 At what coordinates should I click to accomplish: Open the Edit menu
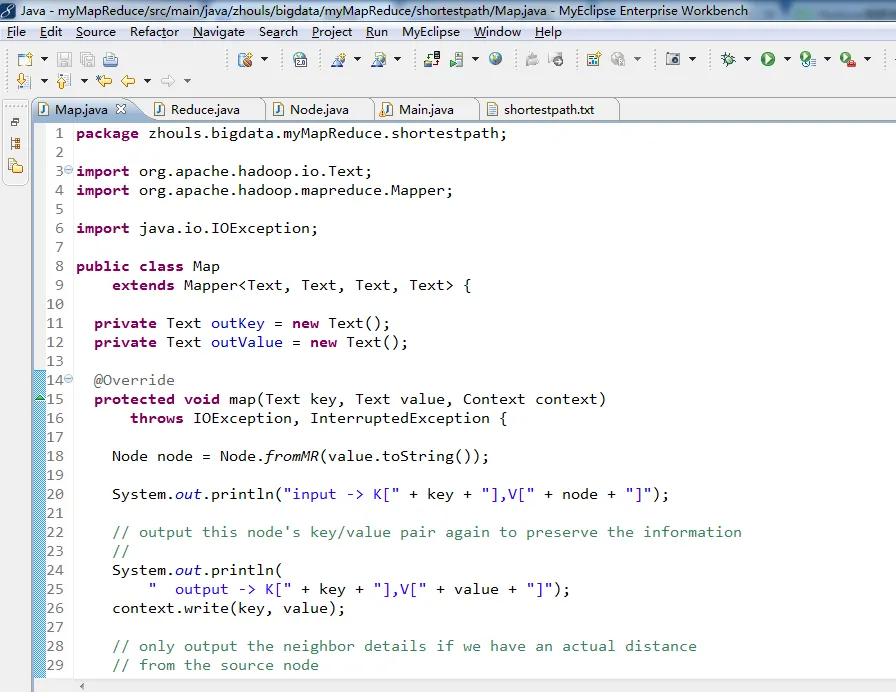coord(51,32)
